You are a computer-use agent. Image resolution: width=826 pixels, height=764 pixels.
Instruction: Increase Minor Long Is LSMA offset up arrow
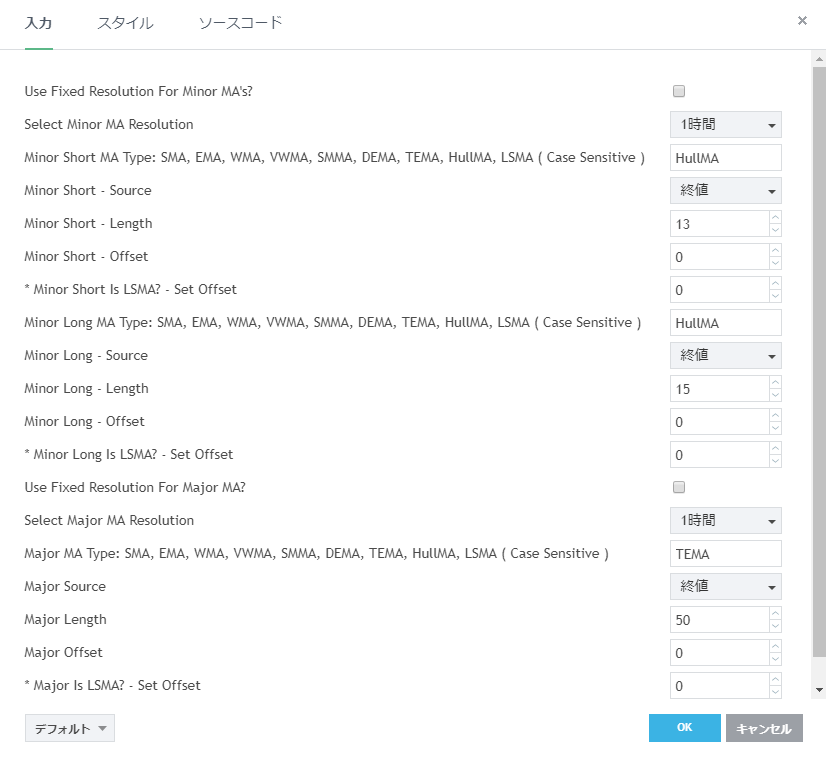[x=775, y=448]
